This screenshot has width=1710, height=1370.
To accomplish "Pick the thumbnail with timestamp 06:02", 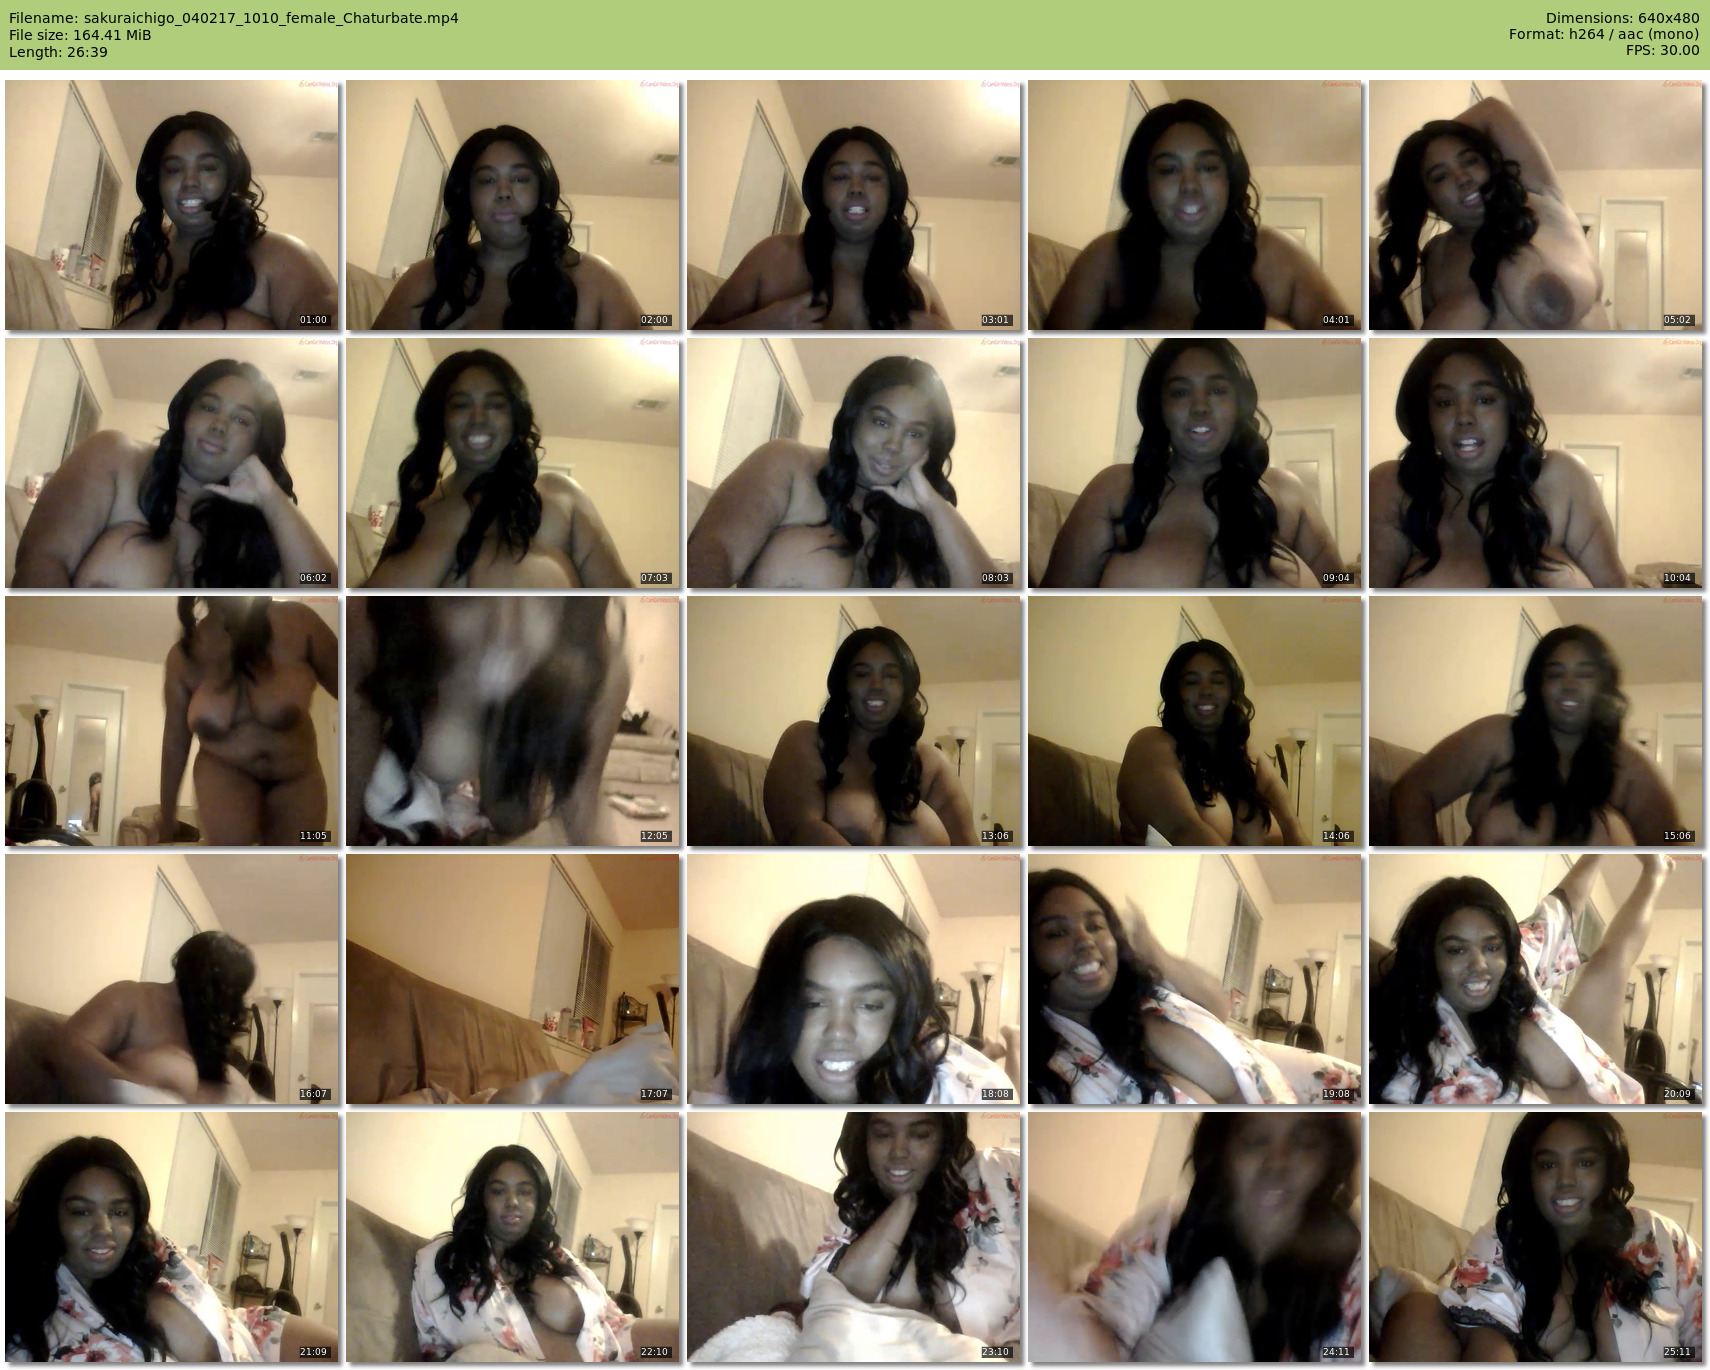I will click(x=172, y=463).
